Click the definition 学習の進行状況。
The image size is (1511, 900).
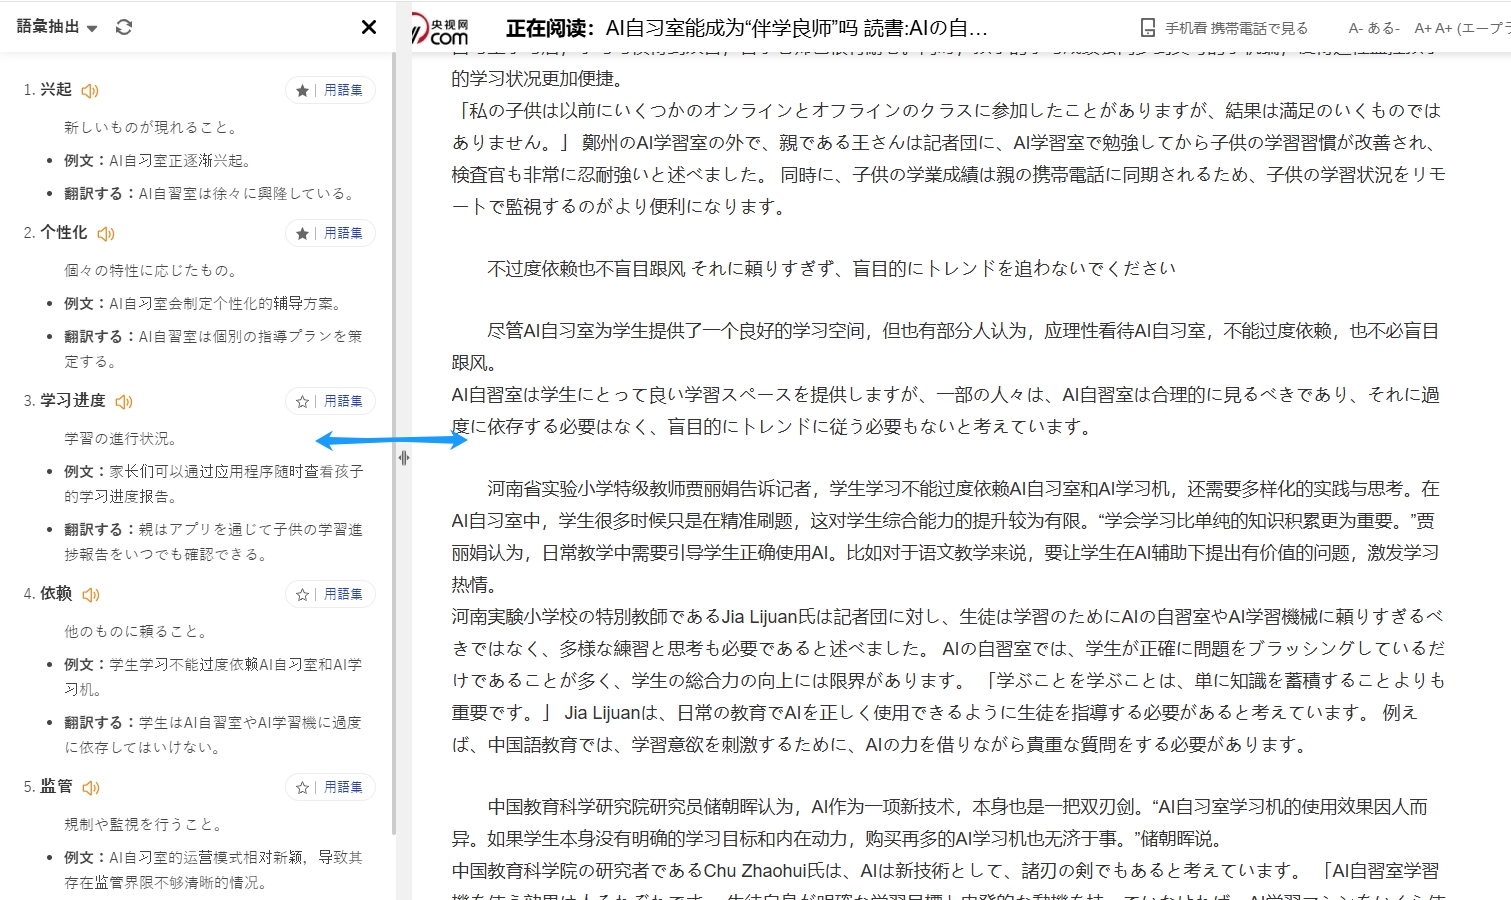point(122,438)
